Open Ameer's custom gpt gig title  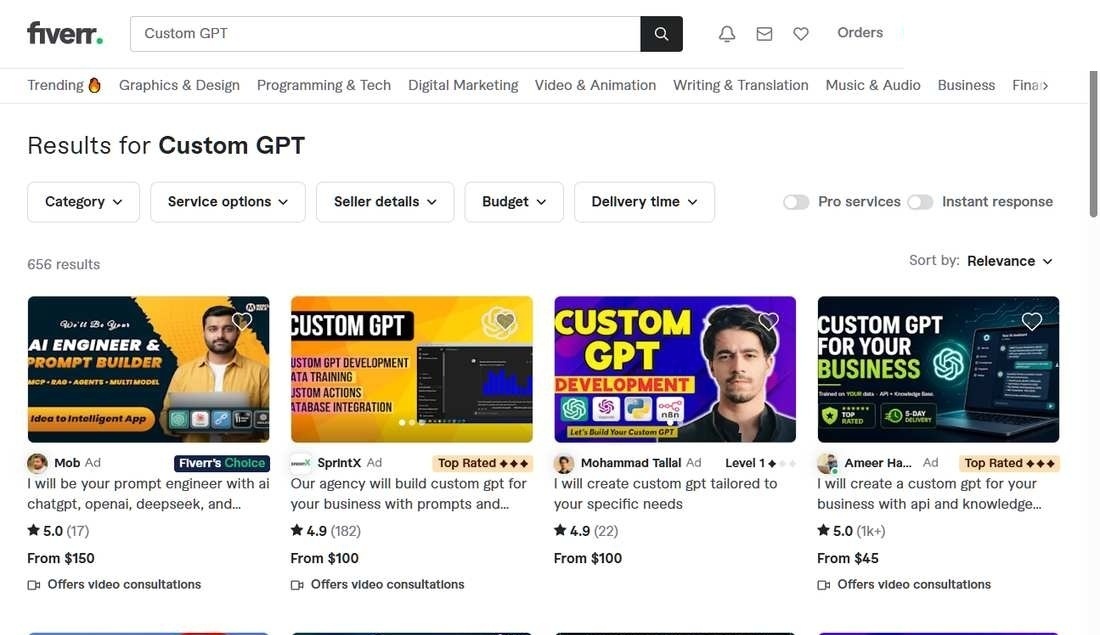pos(929,494)
